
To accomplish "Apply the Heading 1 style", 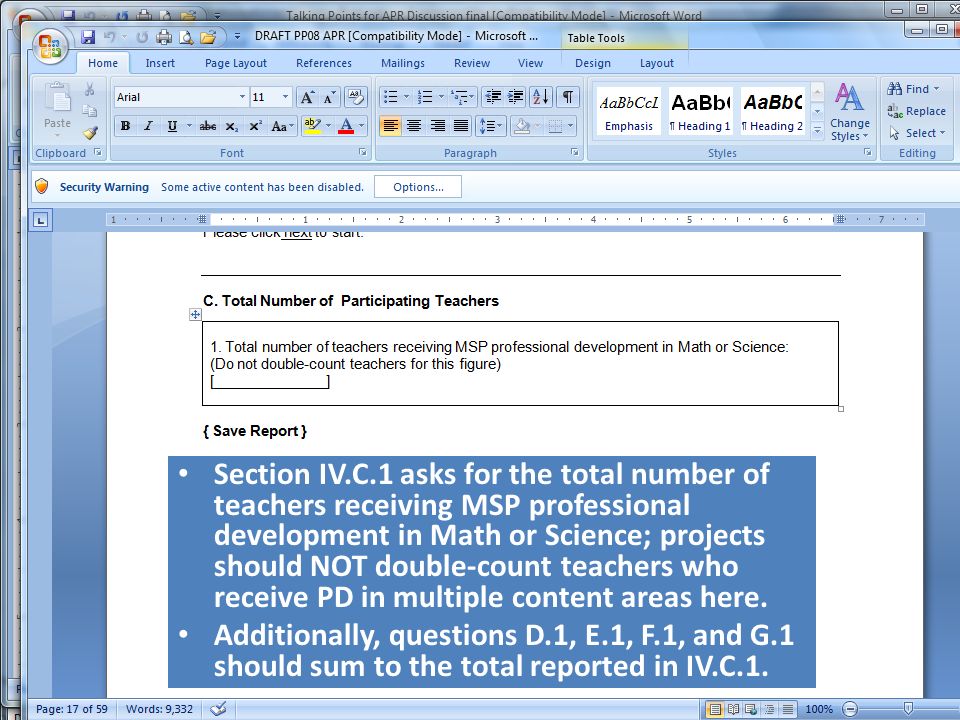I will click(700, 111).
